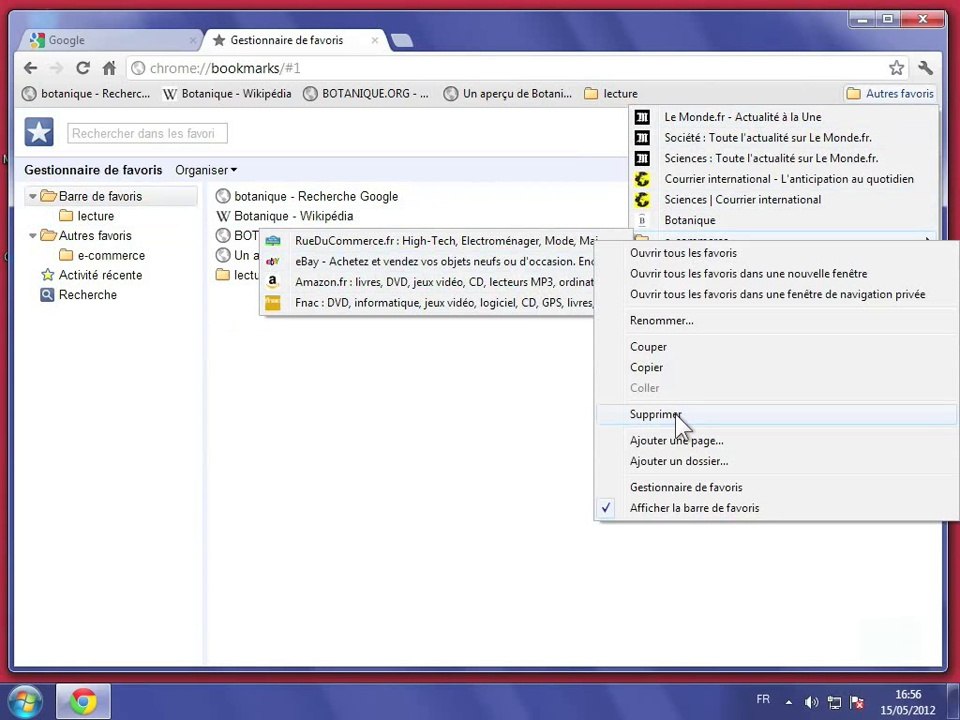Viewport: 960px width, 720px height.
Task: Choose Ouvrir tous les favoris
Action: [x=776, y=253]
